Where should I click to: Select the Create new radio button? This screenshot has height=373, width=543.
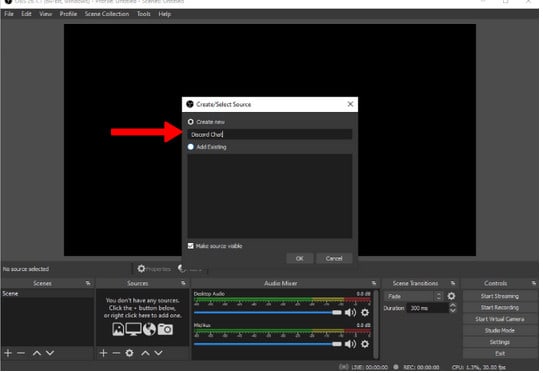[190, 122]
